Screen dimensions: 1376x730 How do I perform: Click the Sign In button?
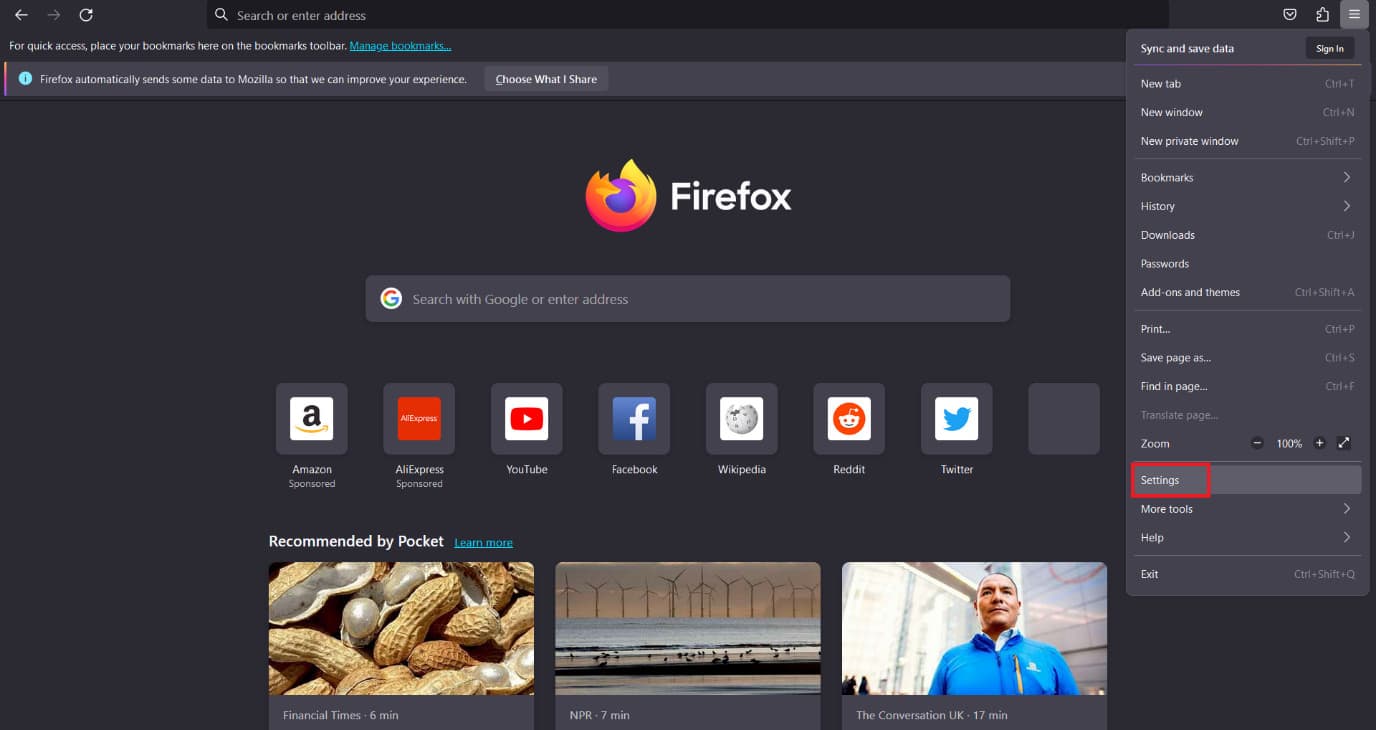pyautogui.click(x=1329, y=48)
